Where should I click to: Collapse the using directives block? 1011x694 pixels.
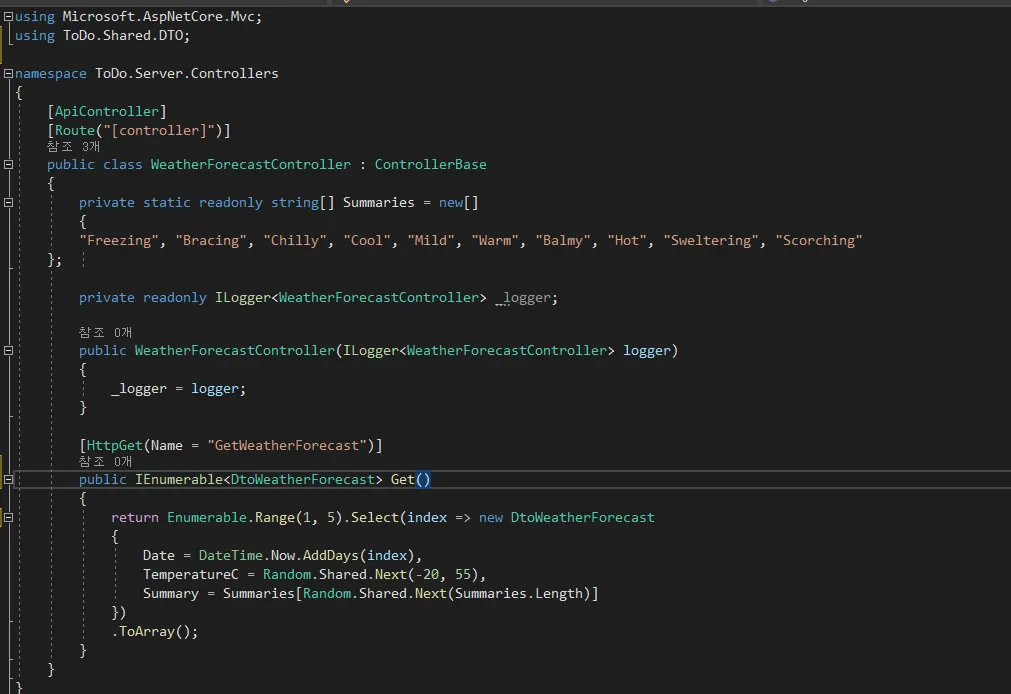coord(8,17)
